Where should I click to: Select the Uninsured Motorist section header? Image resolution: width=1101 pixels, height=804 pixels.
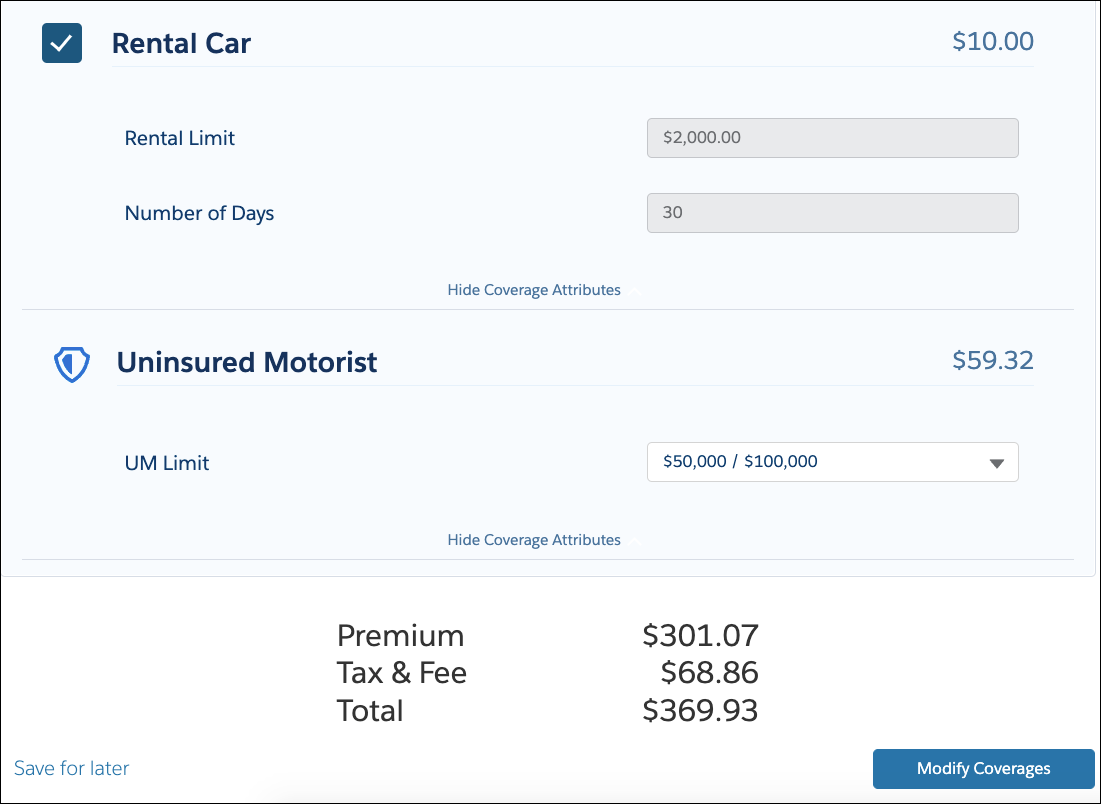pyautogui.click(x=247, y=362)
